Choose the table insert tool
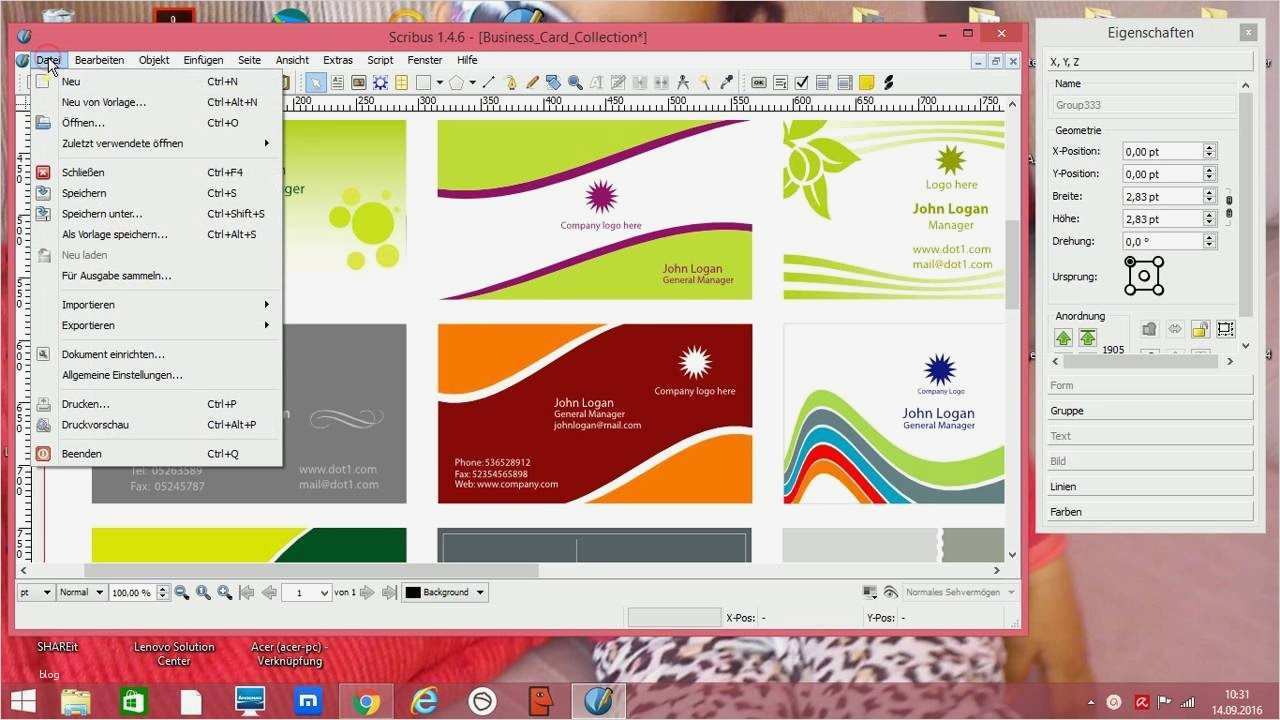The height and width of the screenshot is (720, 1280). (x=401, y=82)
